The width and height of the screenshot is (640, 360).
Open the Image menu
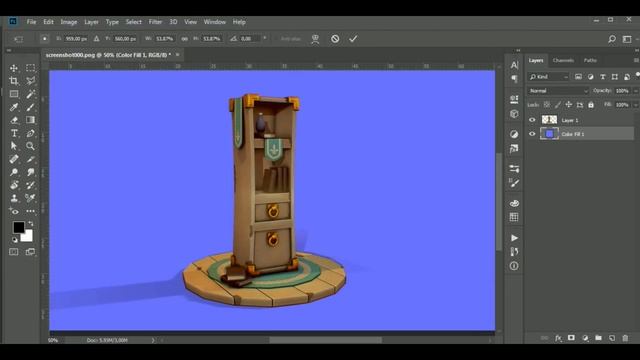[x=69, y=22]
